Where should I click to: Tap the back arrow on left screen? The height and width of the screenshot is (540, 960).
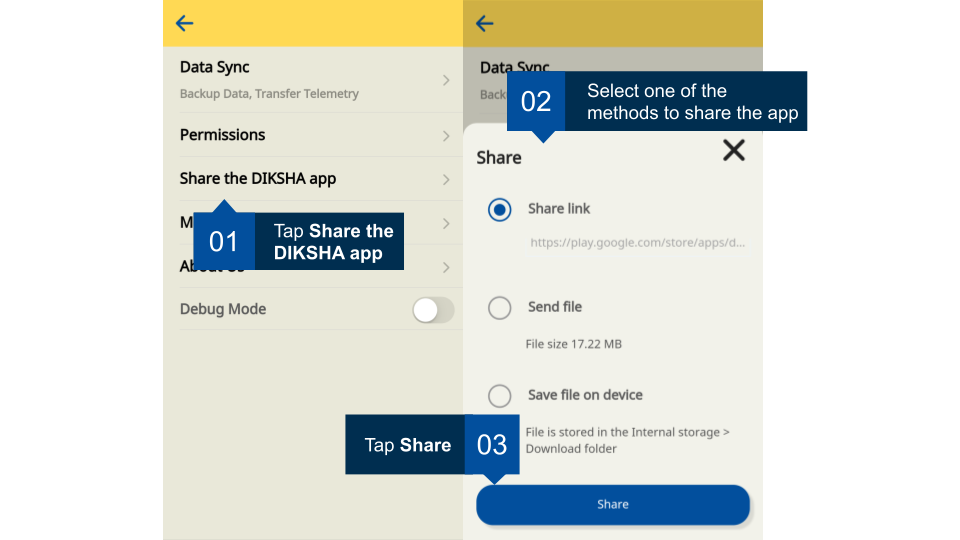coord(184,24)
